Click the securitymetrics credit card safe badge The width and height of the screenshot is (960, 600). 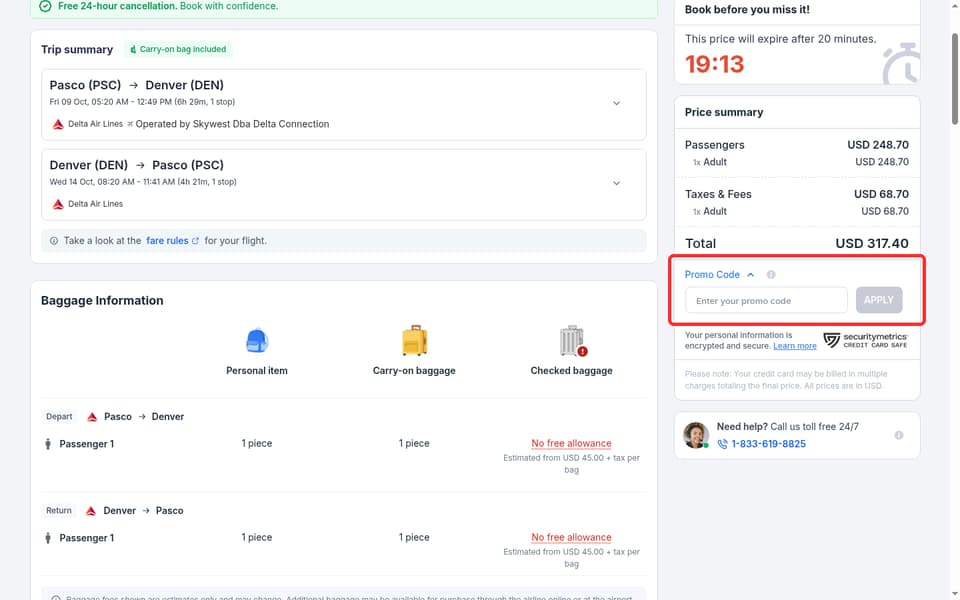(865, 340)
